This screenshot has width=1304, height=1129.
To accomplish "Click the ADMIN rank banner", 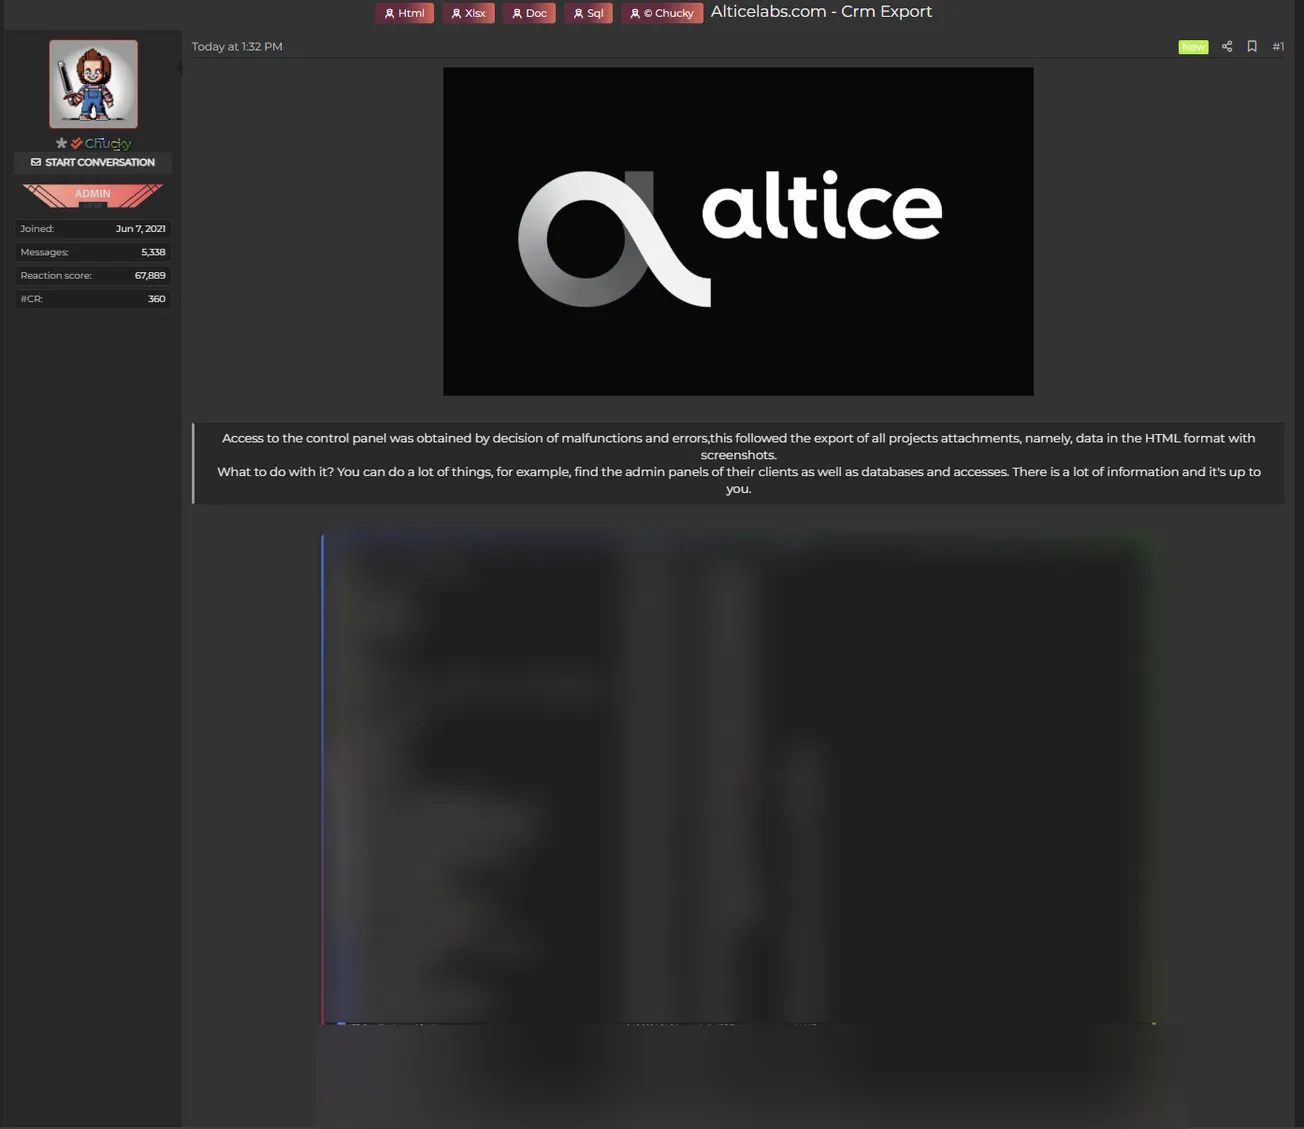I will [92, 195].
